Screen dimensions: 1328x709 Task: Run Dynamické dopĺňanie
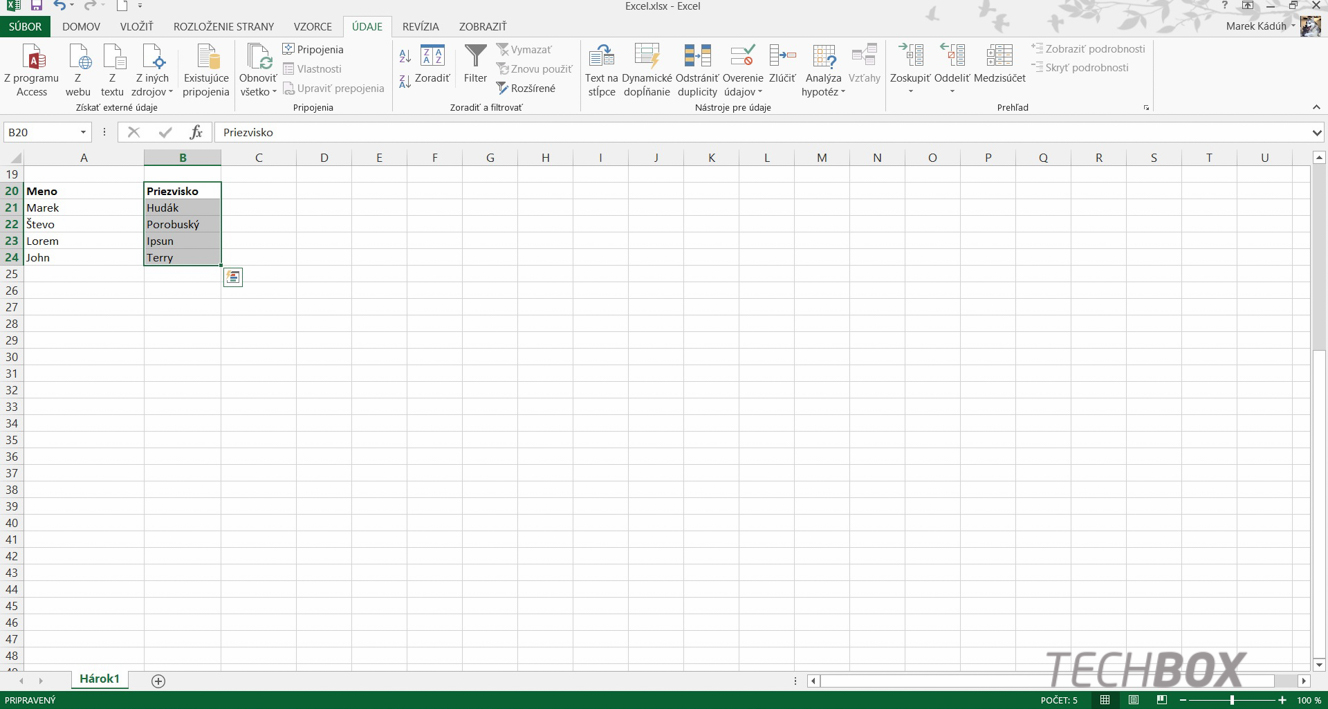(647, 70)
